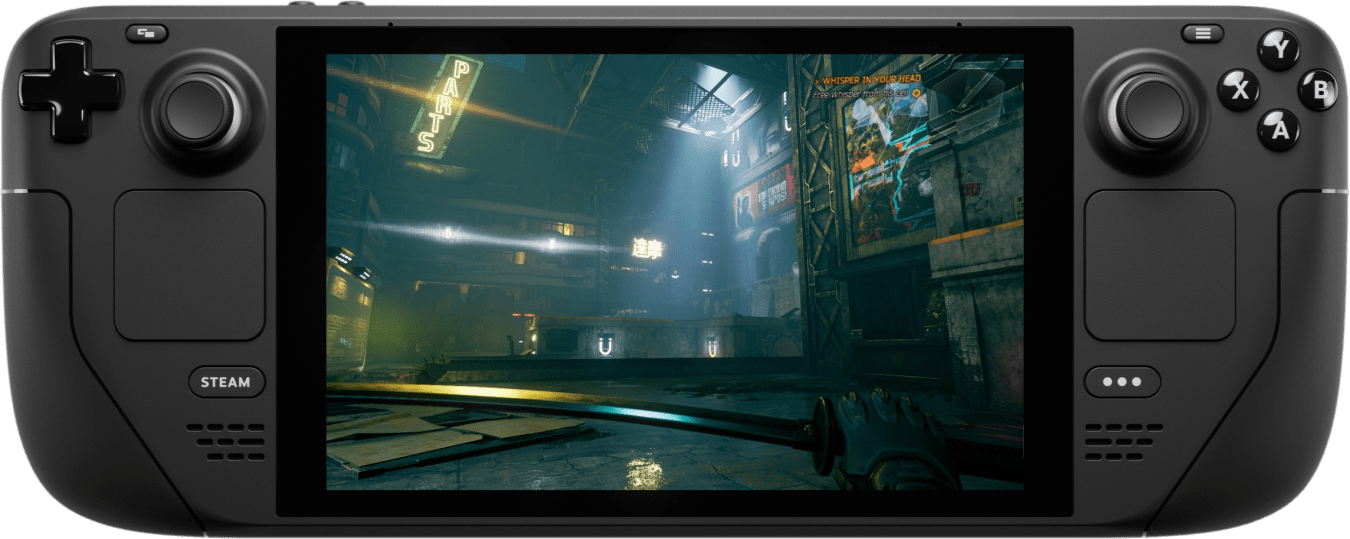Tap the right square trackpad
The image size is (1350, 539).
click(x=1160, y=265)
